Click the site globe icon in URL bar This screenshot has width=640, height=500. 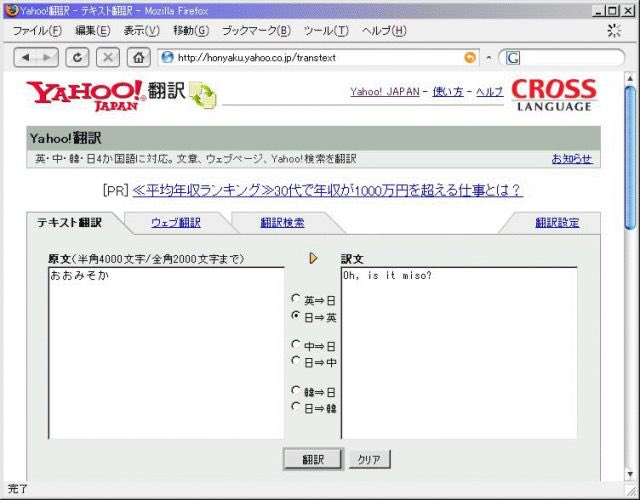click(x=167, y=58)
